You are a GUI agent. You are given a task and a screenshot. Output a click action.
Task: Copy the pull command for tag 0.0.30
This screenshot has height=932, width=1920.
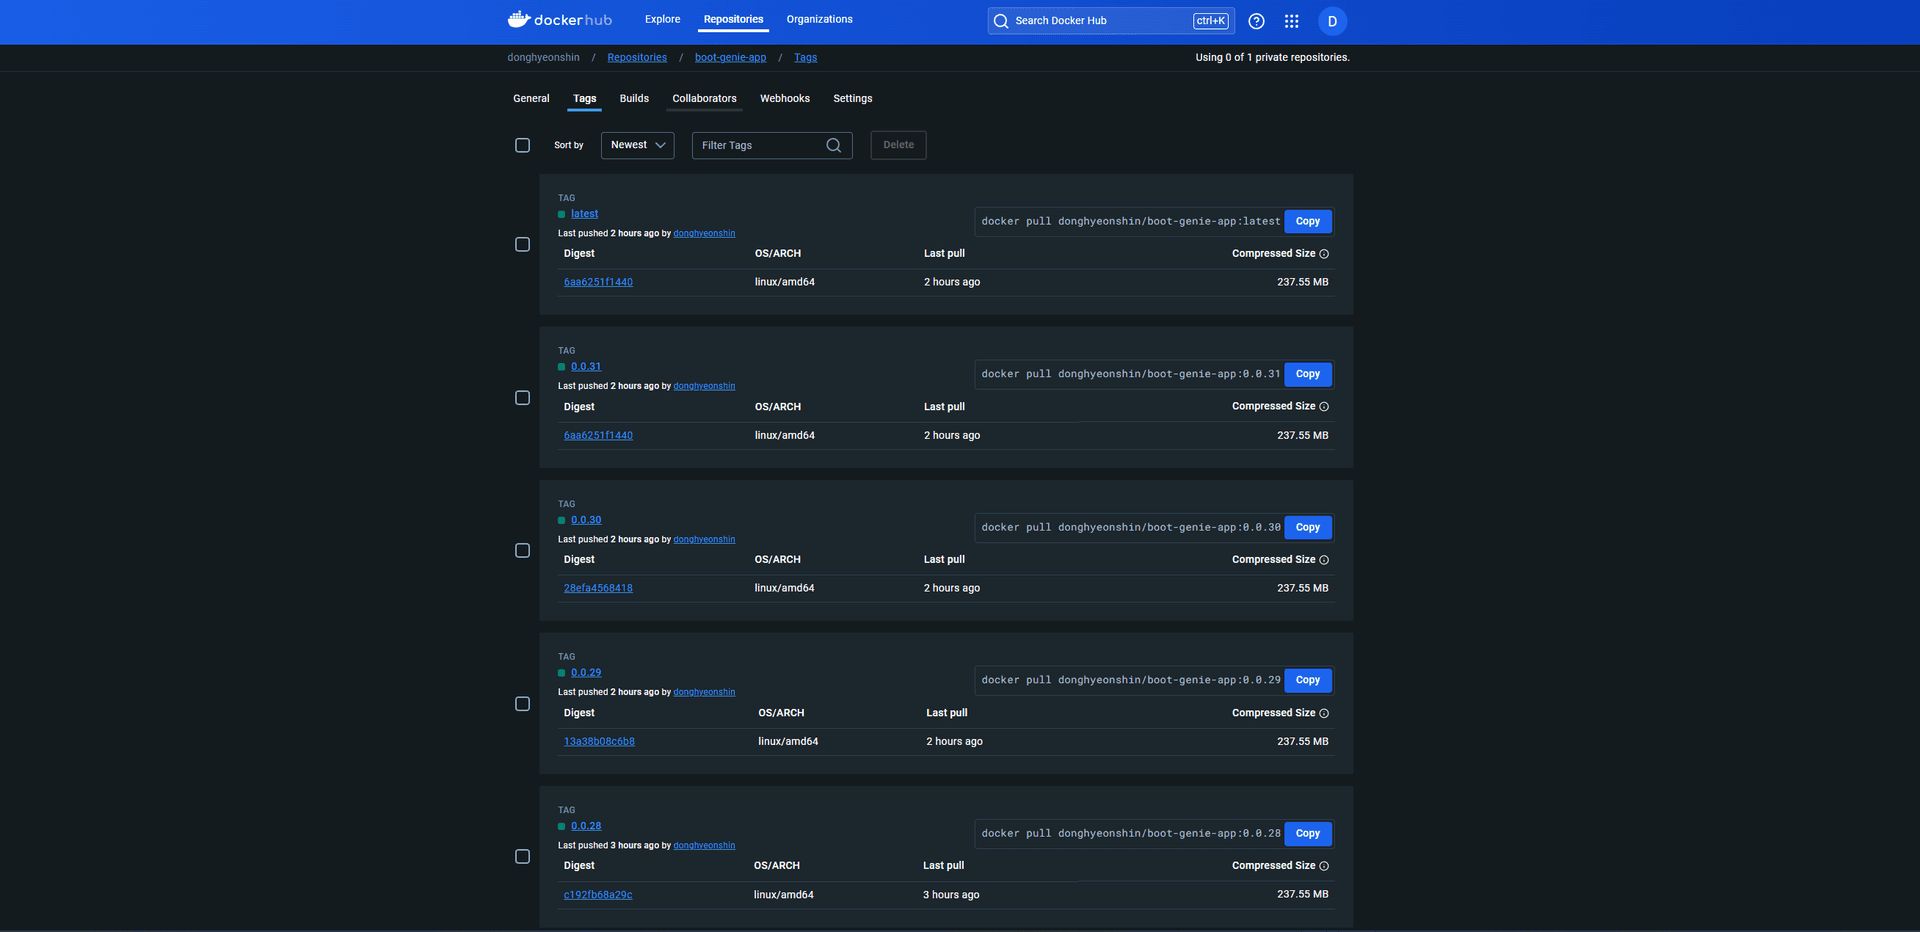click(1308, 527)
